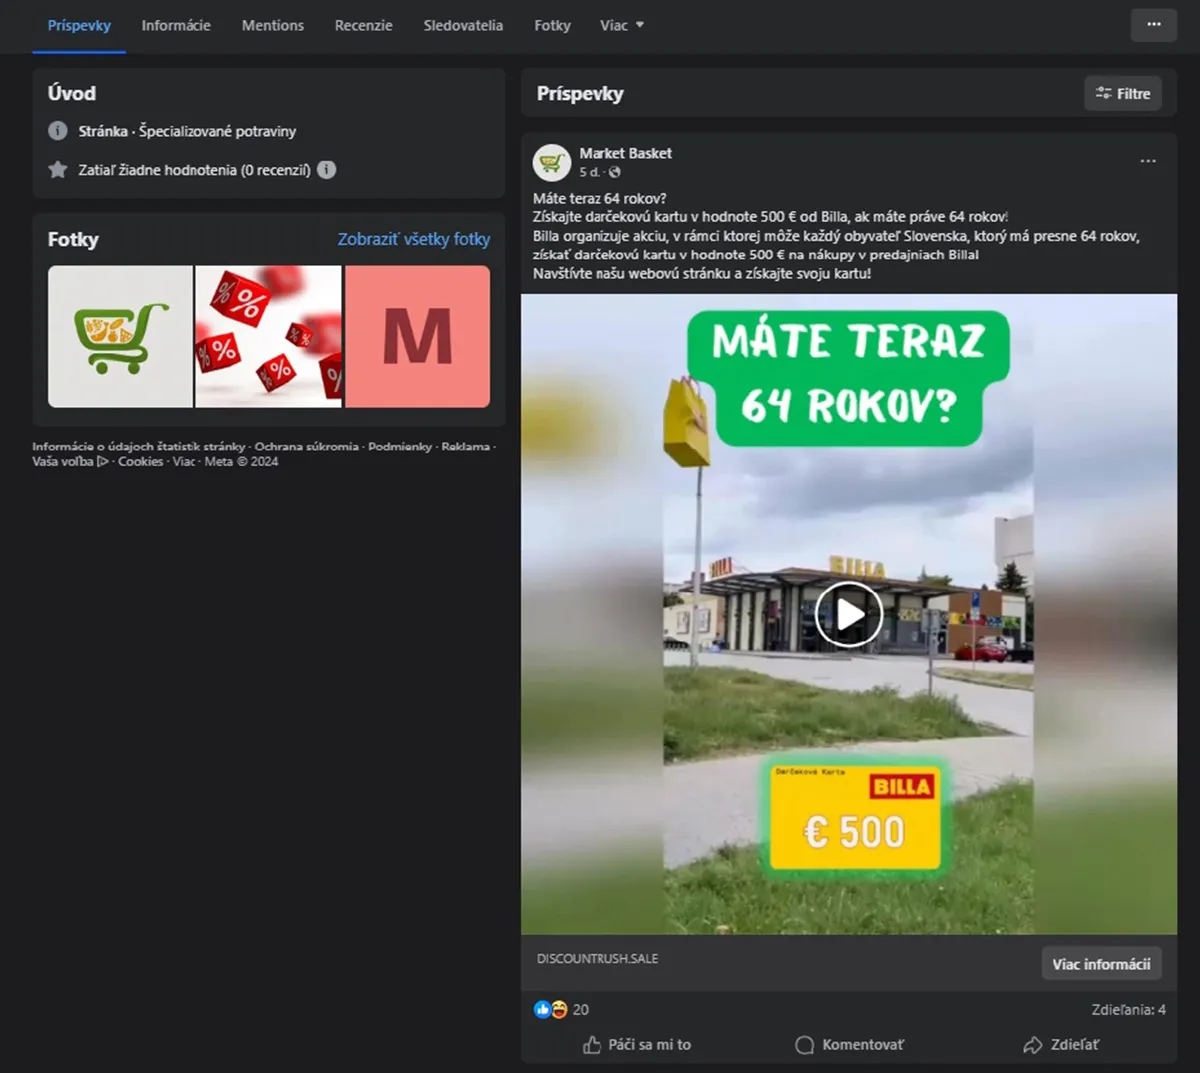Open the Filtre posts filter
Image resolution: width=1200 pixels, height=1073 pixels.
click(1122, 93)
